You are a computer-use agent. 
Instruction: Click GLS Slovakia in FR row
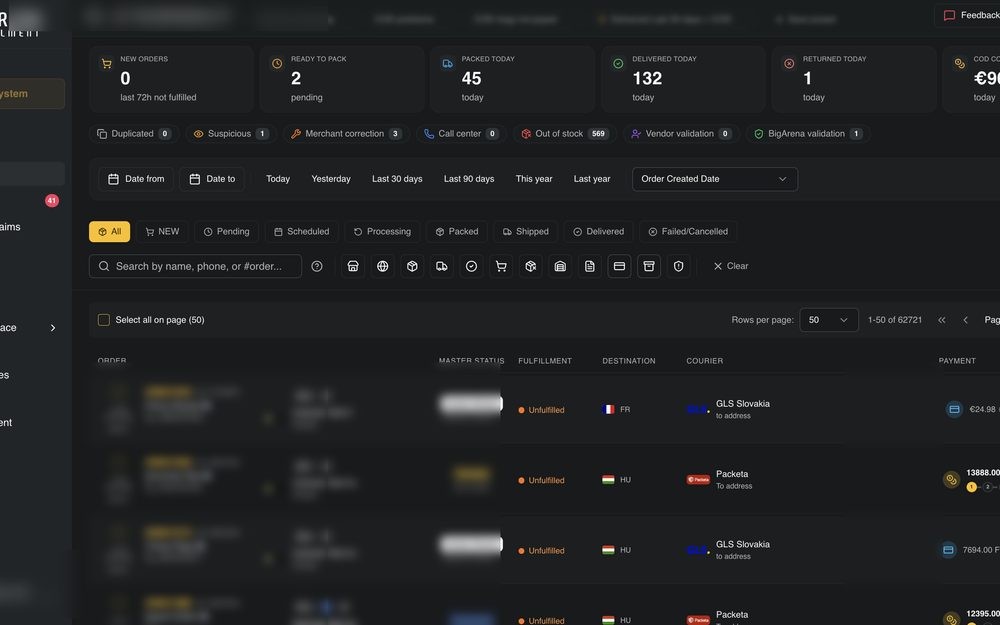tap(742, 404)
